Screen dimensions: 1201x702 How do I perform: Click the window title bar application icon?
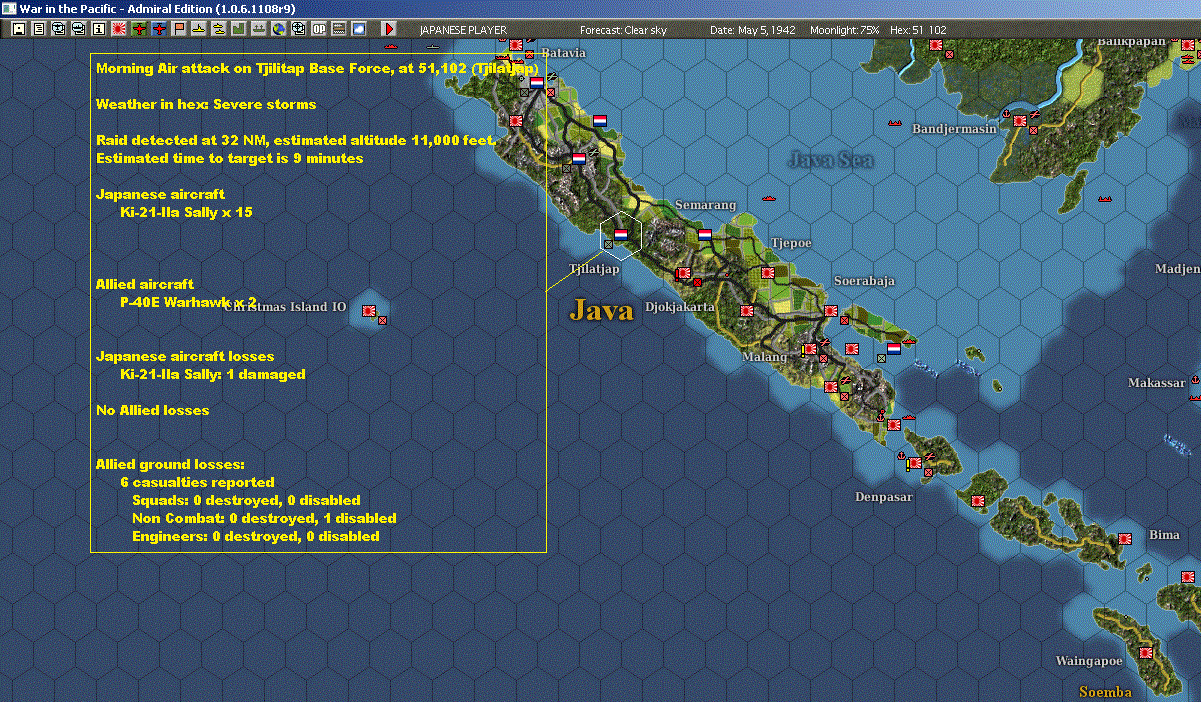(10, 8)
